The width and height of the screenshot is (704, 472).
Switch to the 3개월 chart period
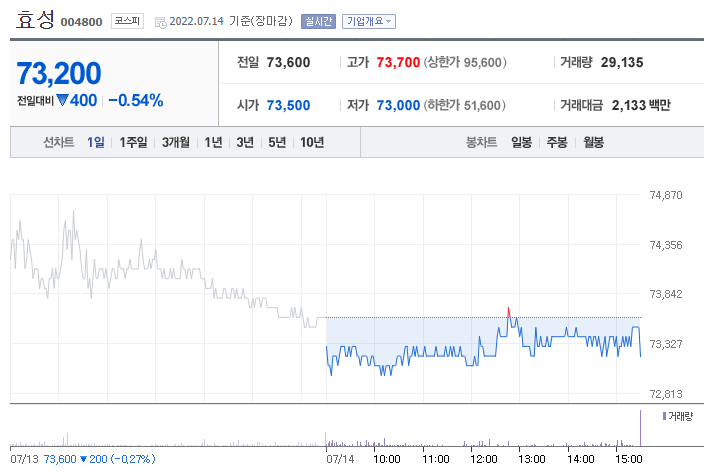[x=176, y=142]
